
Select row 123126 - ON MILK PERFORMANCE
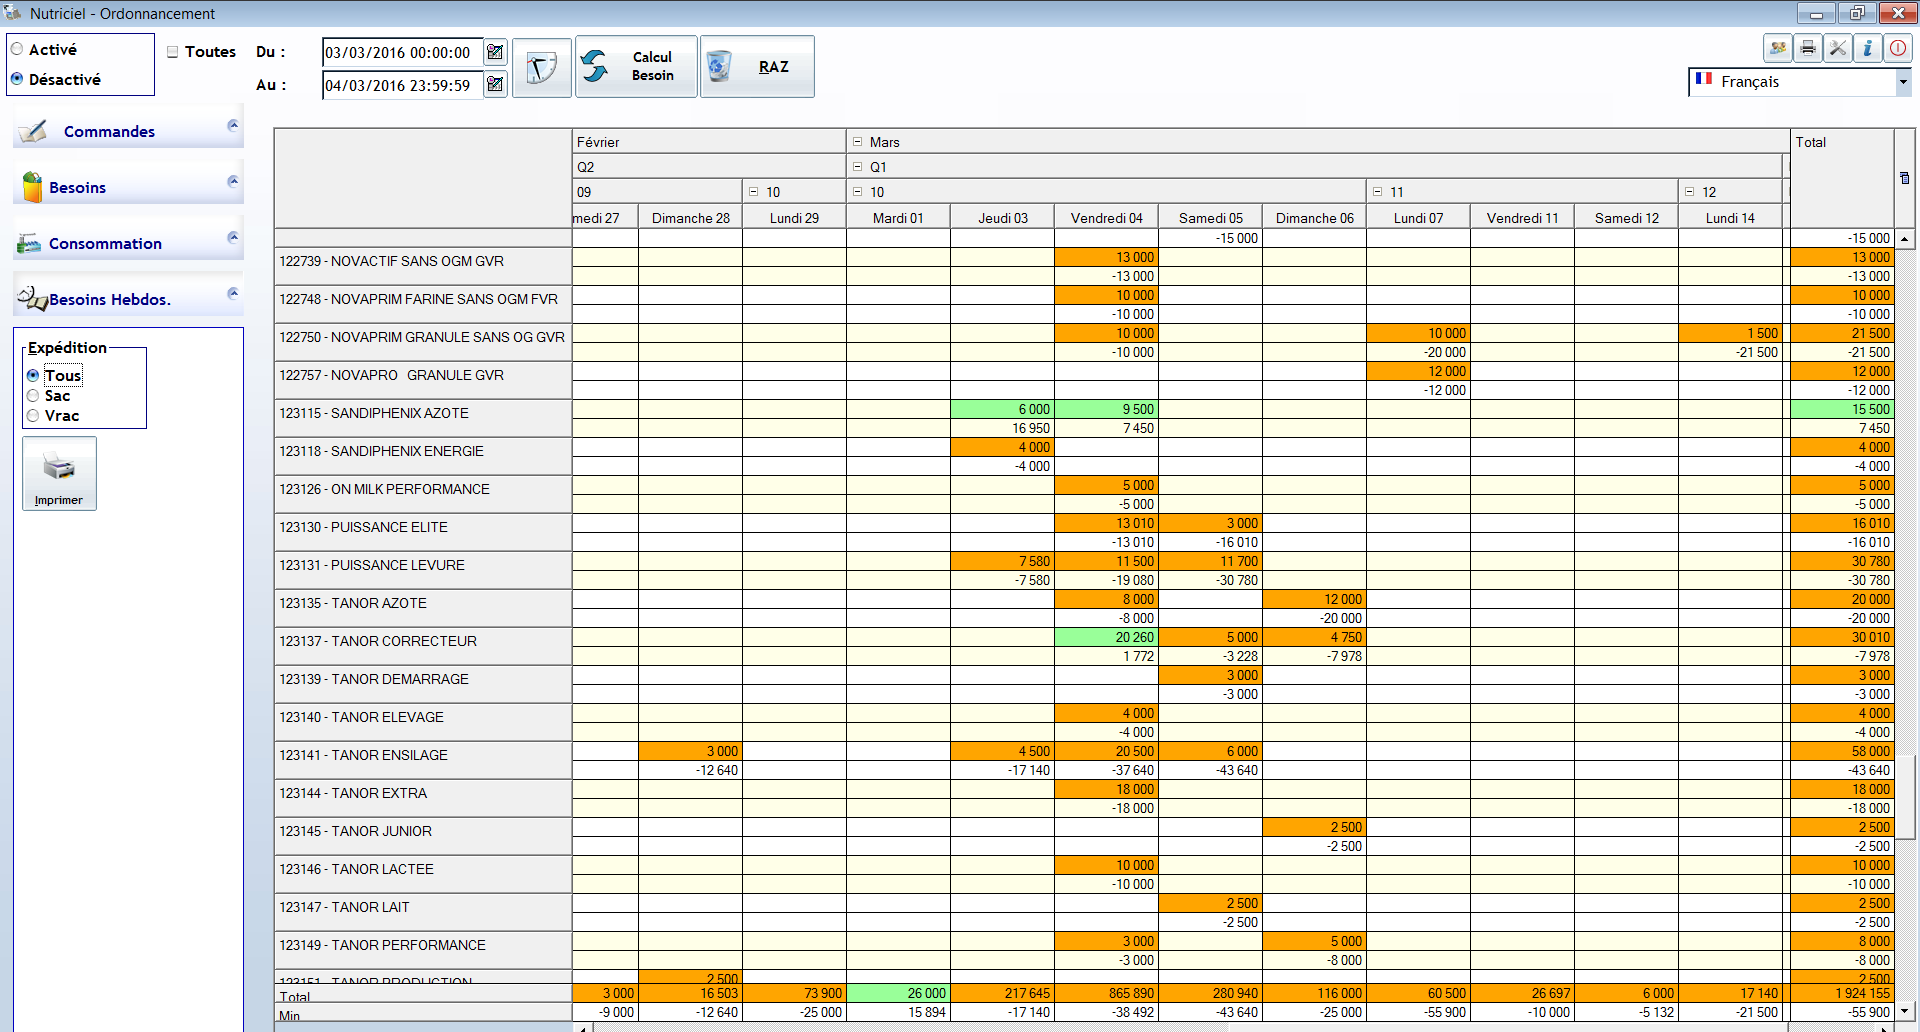tap(423, 495)
